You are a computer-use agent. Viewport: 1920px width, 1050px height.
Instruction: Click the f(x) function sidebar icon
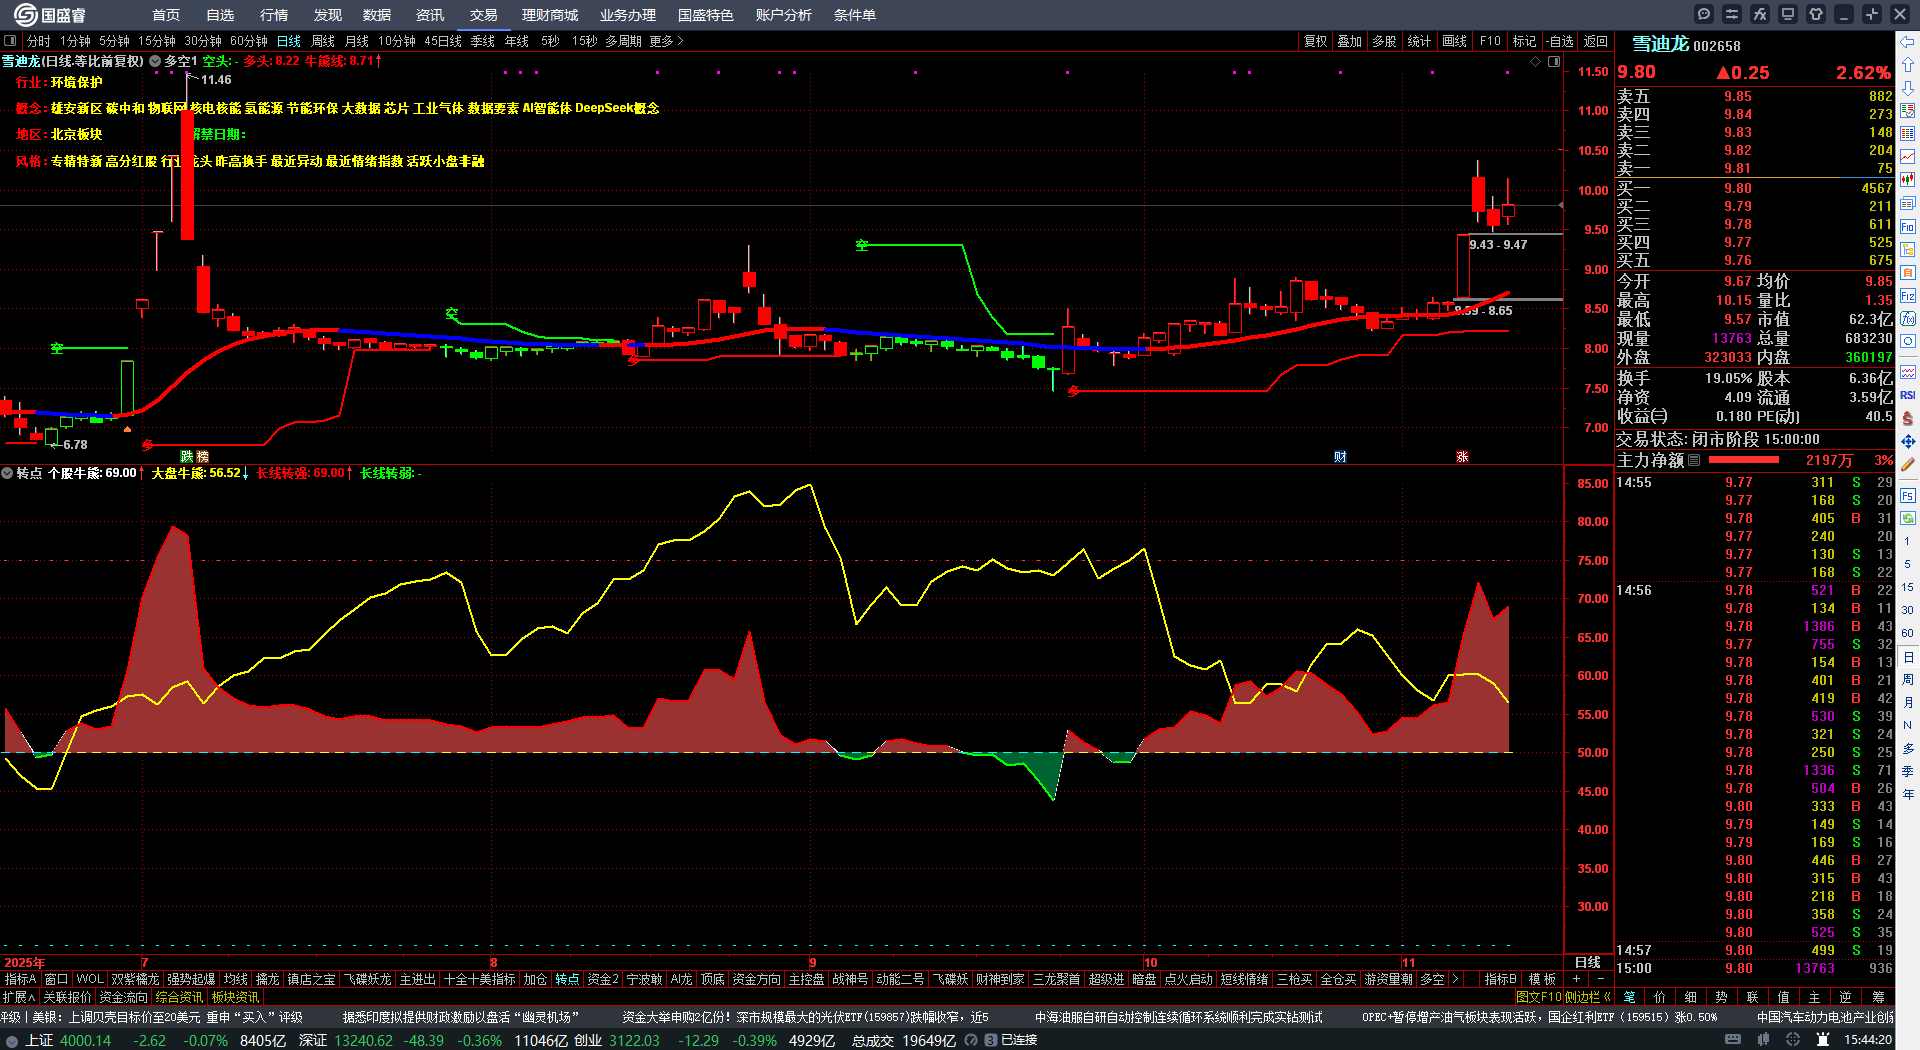(x=1908, y=319)
